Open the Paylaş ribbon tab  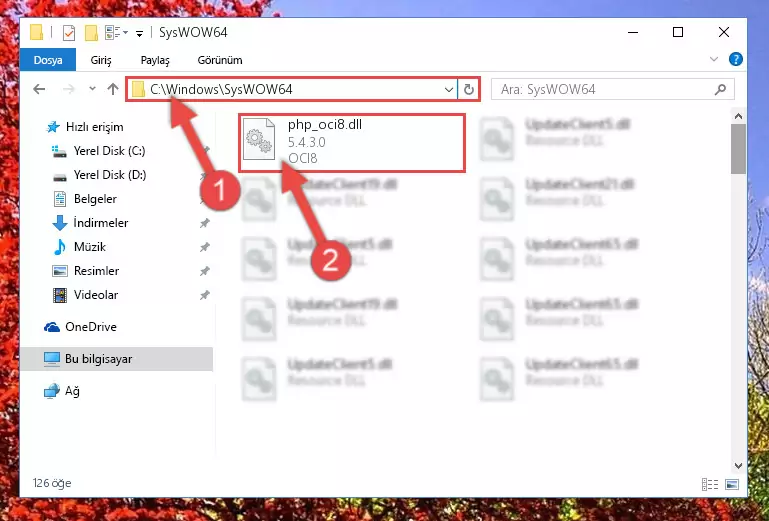pos(155,60)
